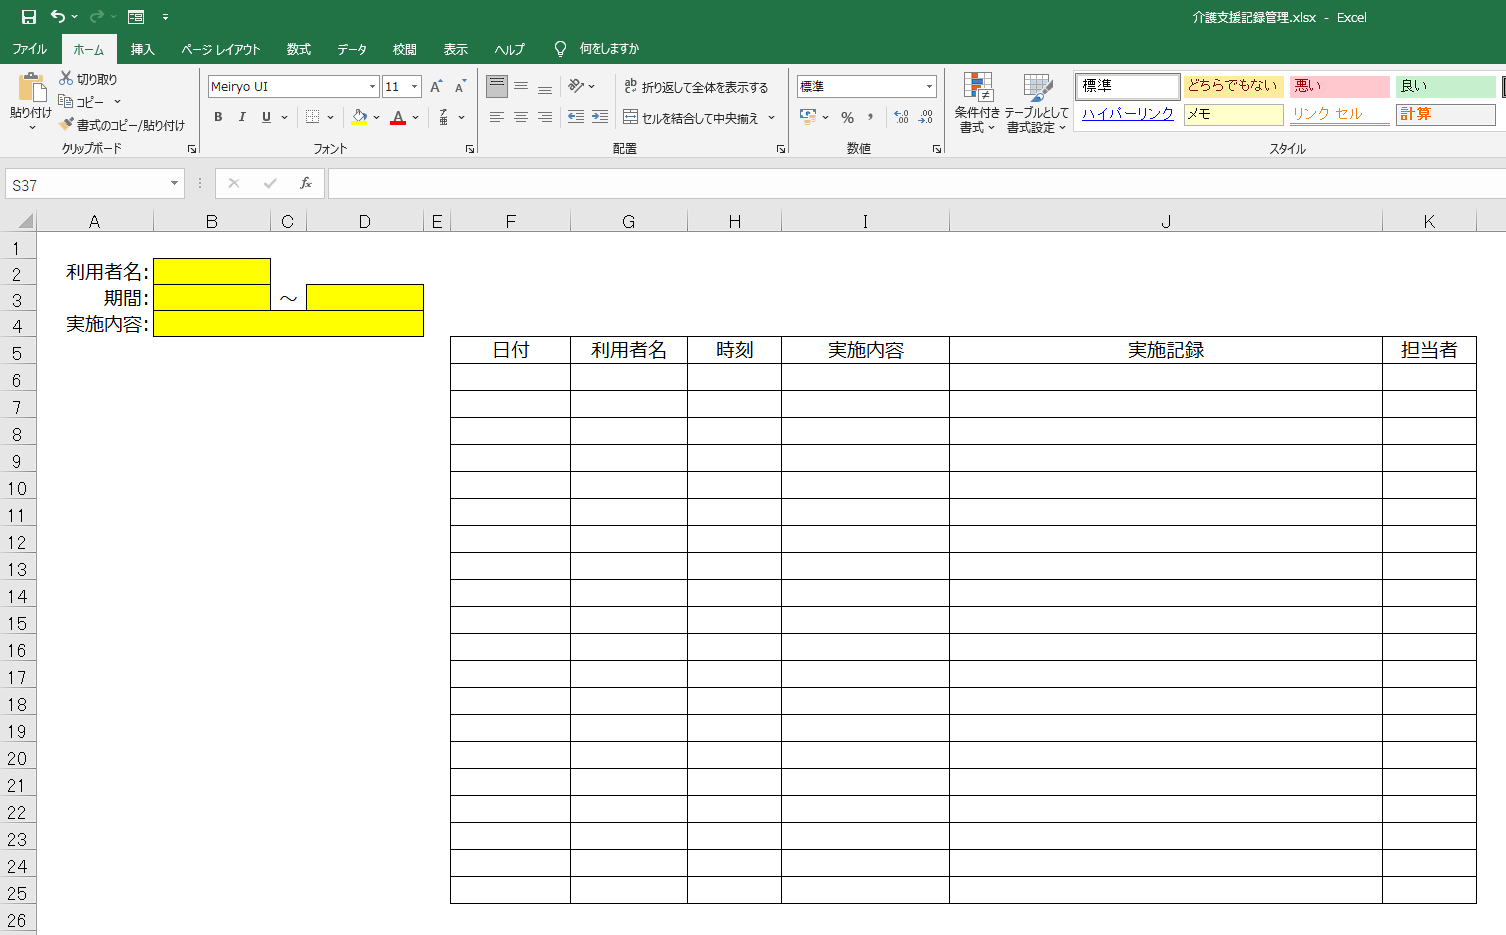Open the fill color dropdown arrow
Image resolution: width=1506 pixels, height=935 pixels.
pyautogui.click(x=376, y=118)
